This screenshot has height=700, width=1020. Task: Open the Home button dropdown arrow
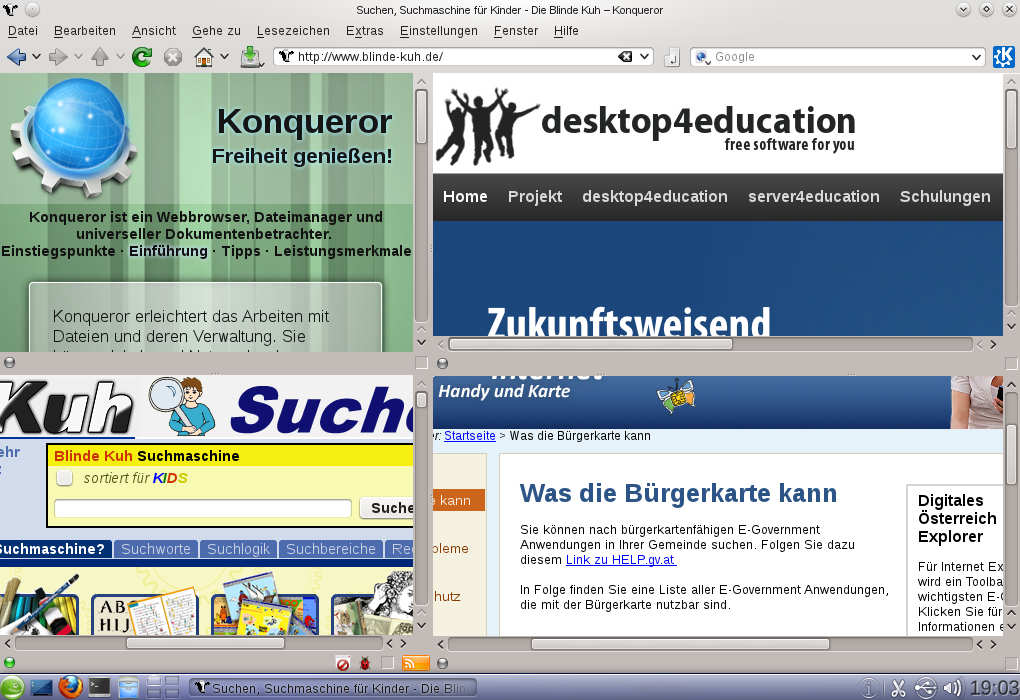(x=224, y=57)
